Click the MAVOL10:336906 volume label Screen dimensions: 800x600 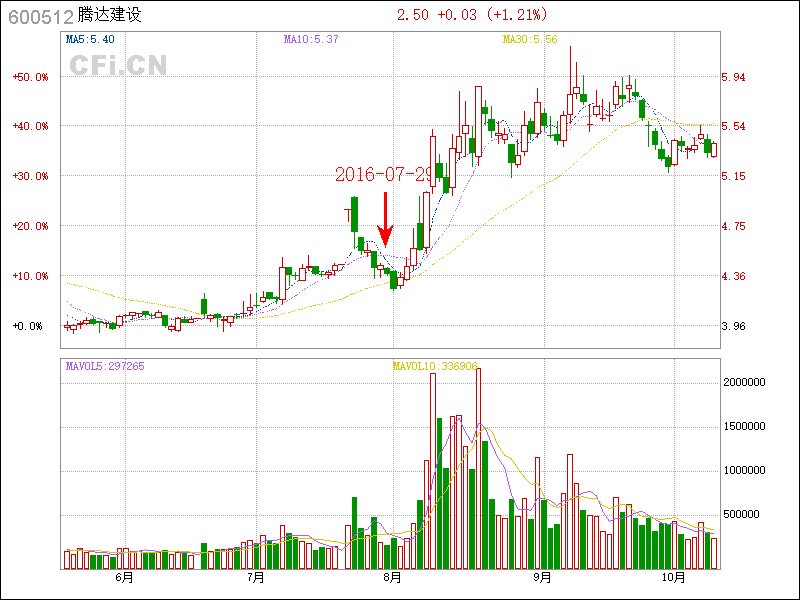pos(435,366)
